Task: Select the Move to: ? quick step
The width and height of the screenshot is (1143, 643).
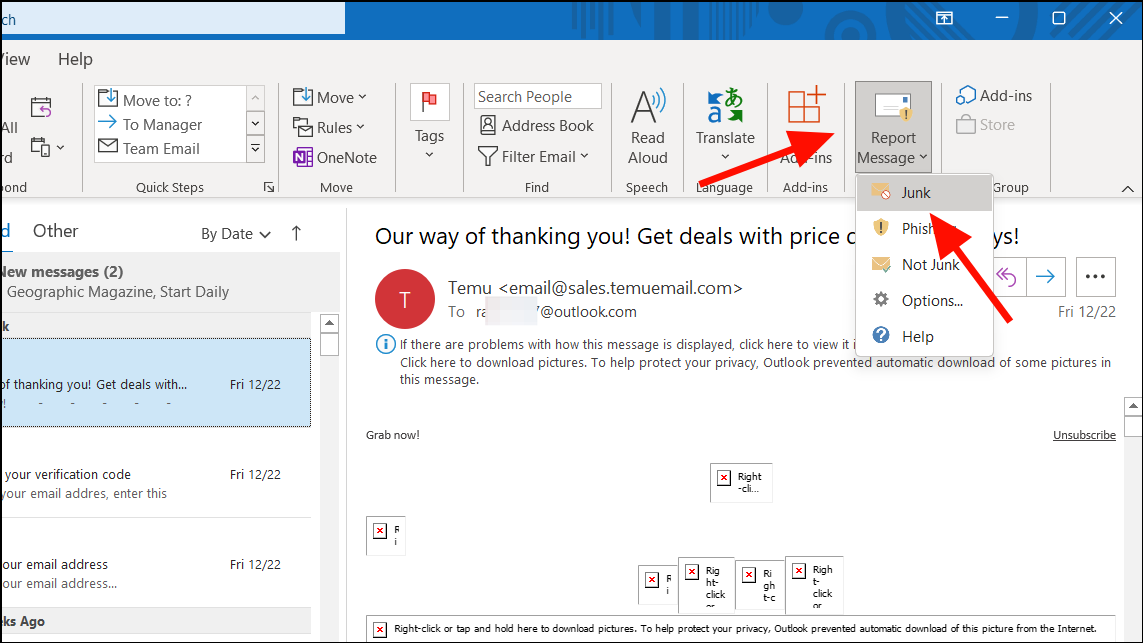Action: click(171, 100)
